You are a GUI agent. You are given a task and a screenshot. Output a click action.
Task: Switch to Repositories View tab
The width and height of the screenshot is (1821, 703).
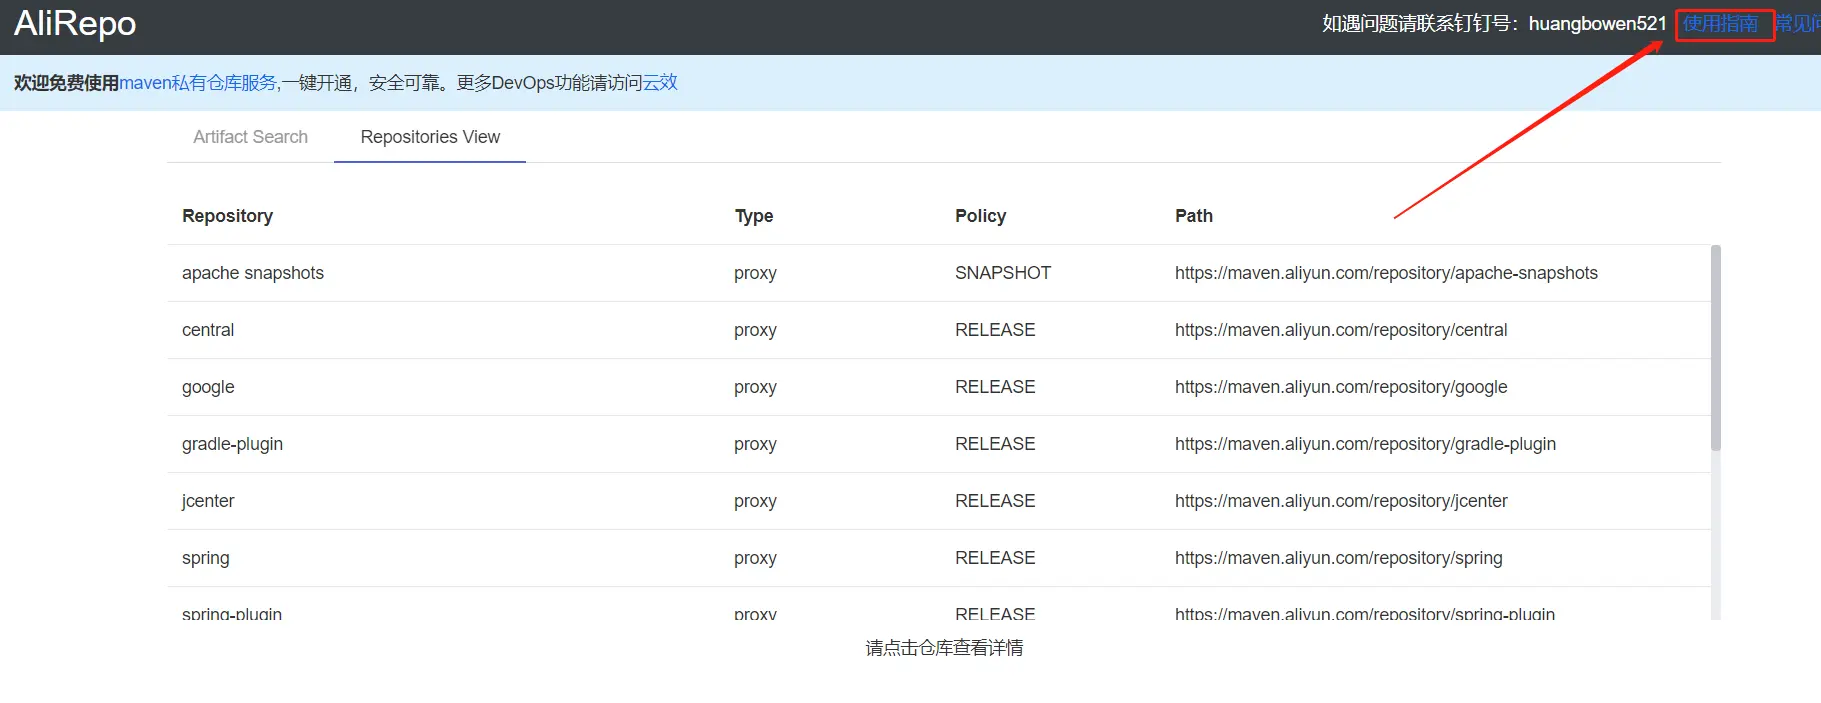click(x=430, y=137)
